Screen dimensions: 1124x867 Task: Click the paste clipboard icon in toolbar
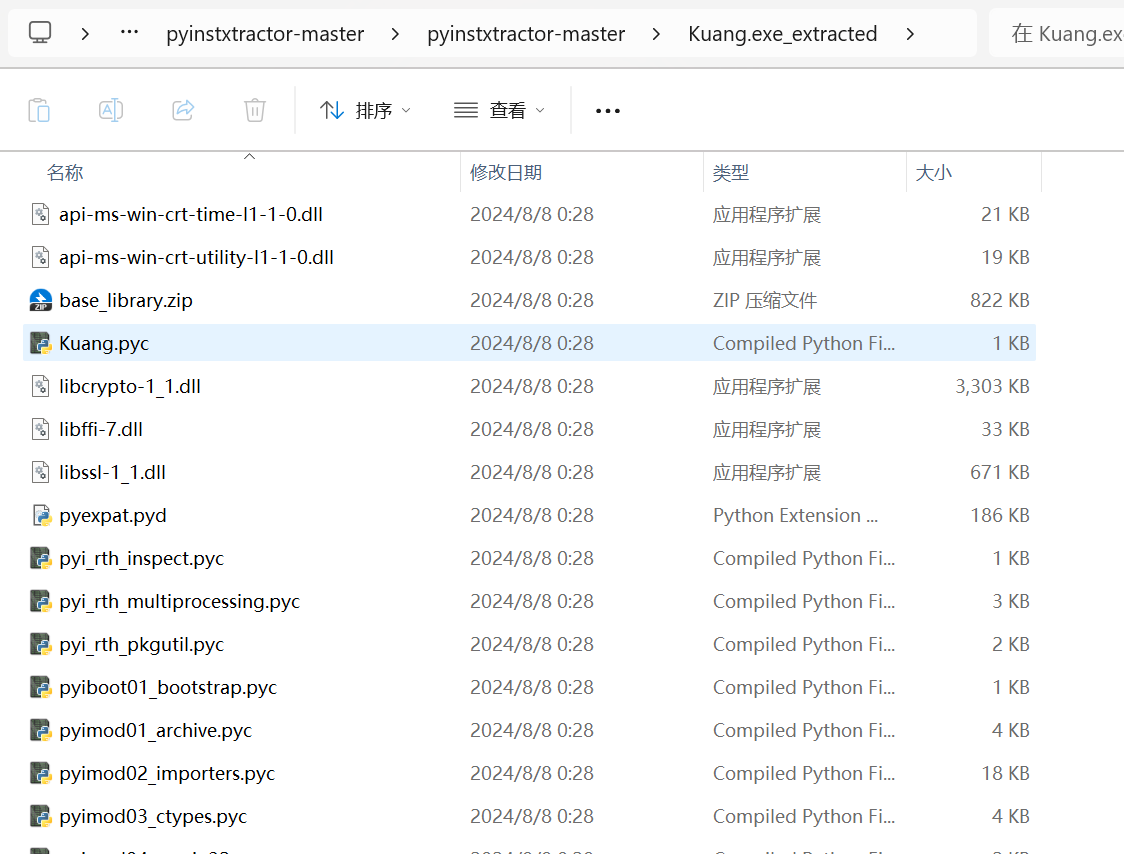39,110
